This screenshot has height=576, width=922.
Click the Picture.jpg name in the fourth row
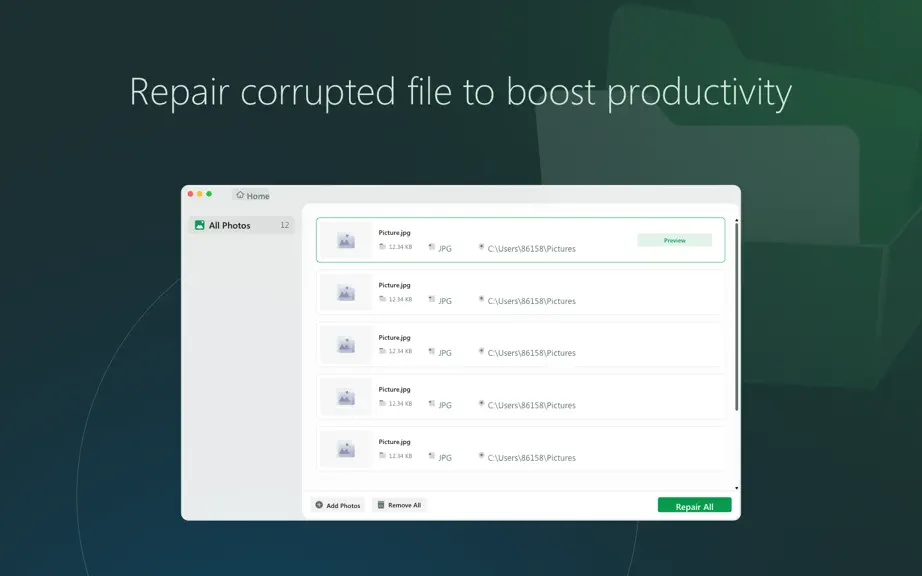tap(395, 389)
